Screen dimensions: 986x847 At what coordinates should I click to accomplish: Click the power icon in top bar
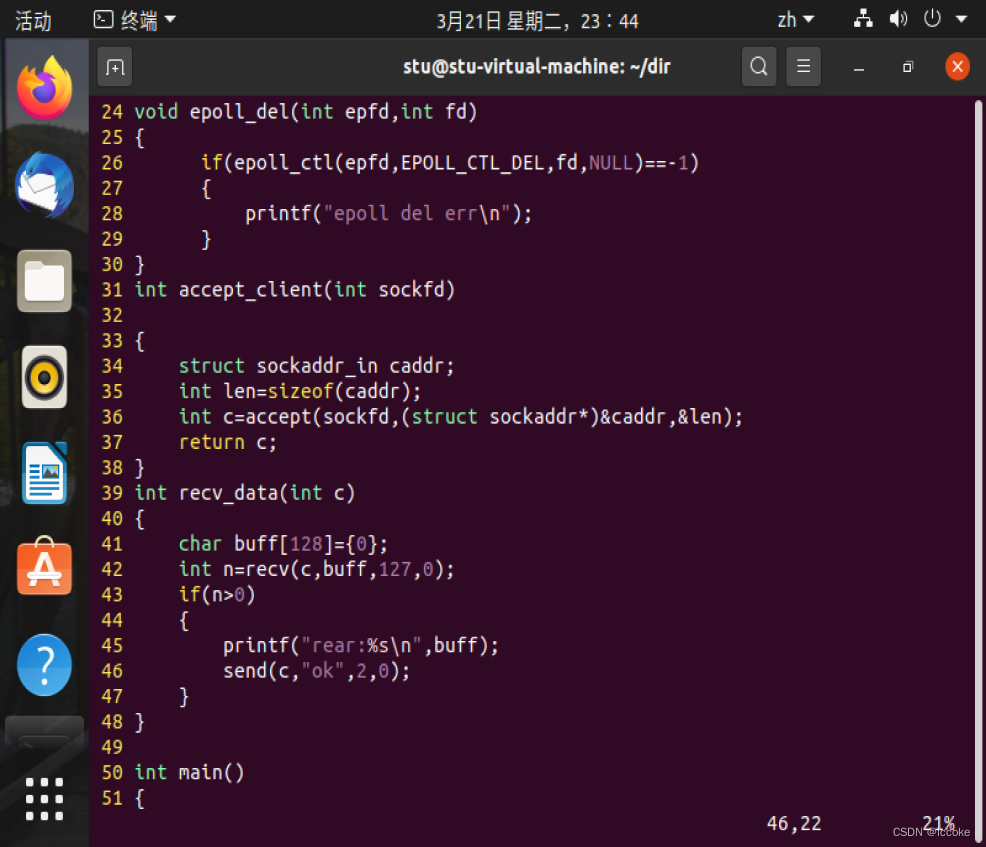tap(932, 19)
